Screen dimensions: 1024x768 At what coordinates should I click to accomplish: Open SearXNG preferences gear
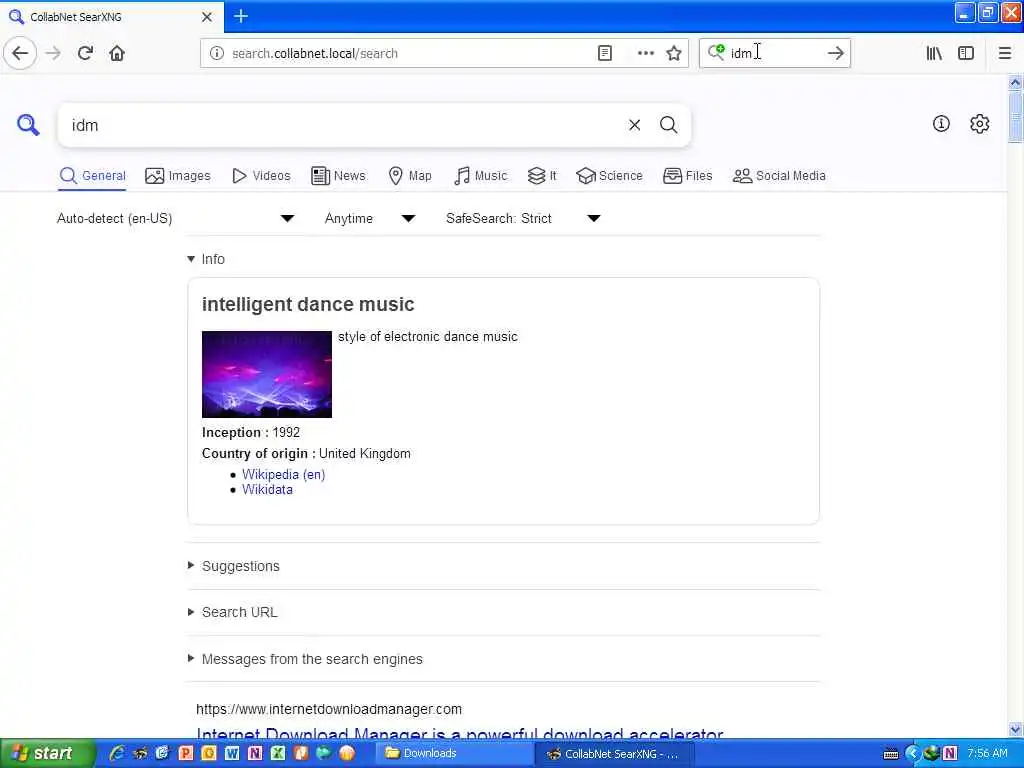coord(980,123)
